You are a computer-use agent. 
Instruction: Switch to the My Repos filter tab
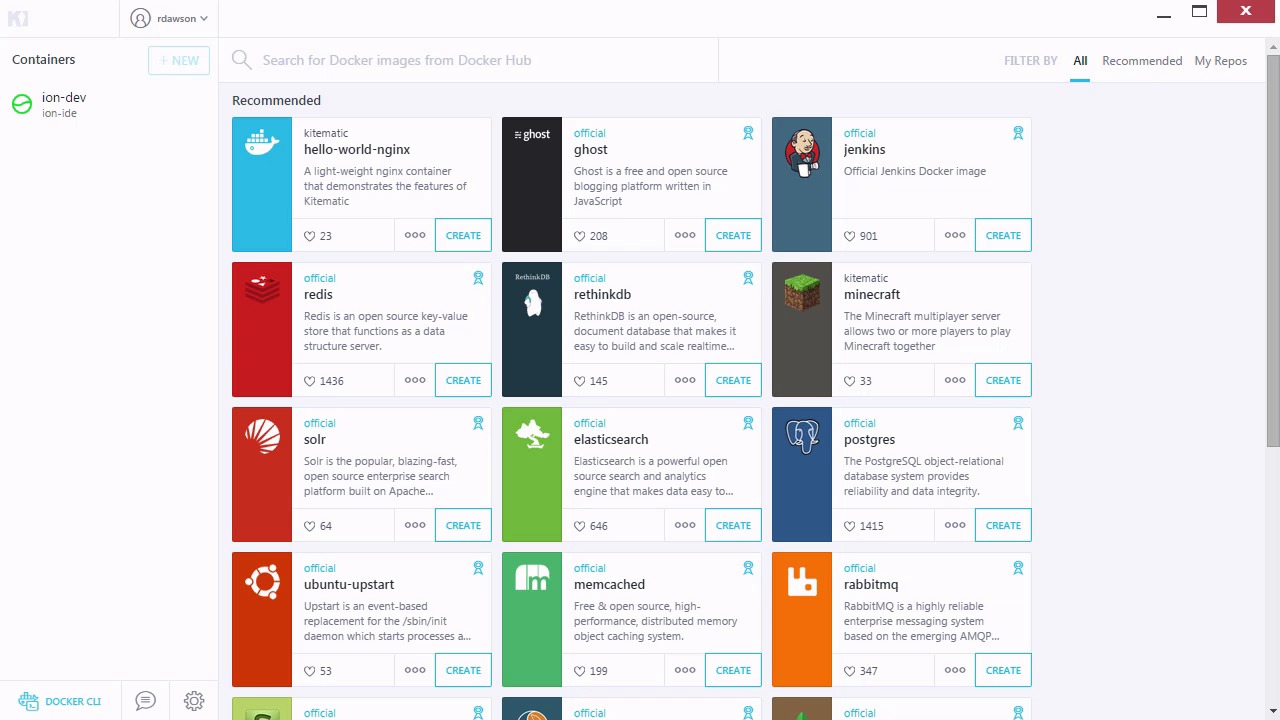(x=1221, y=61)
